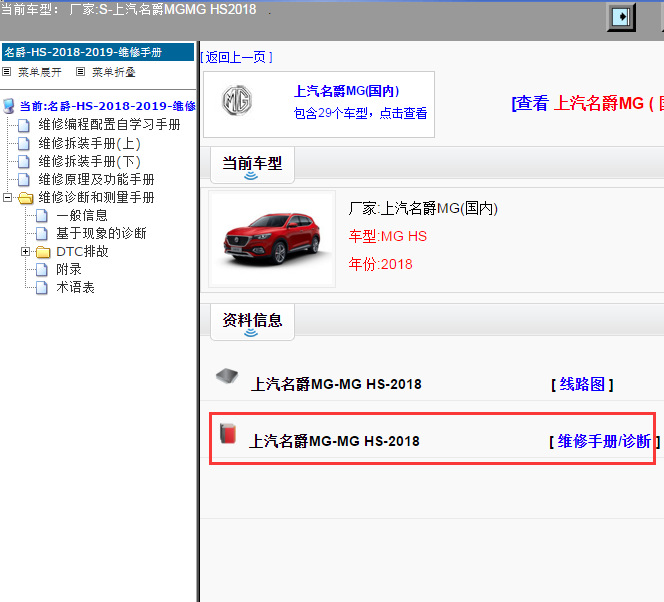Click the folder icon for 维修诊断和测量手册
The width and height of the screenshot is (664, 602).
26,198
